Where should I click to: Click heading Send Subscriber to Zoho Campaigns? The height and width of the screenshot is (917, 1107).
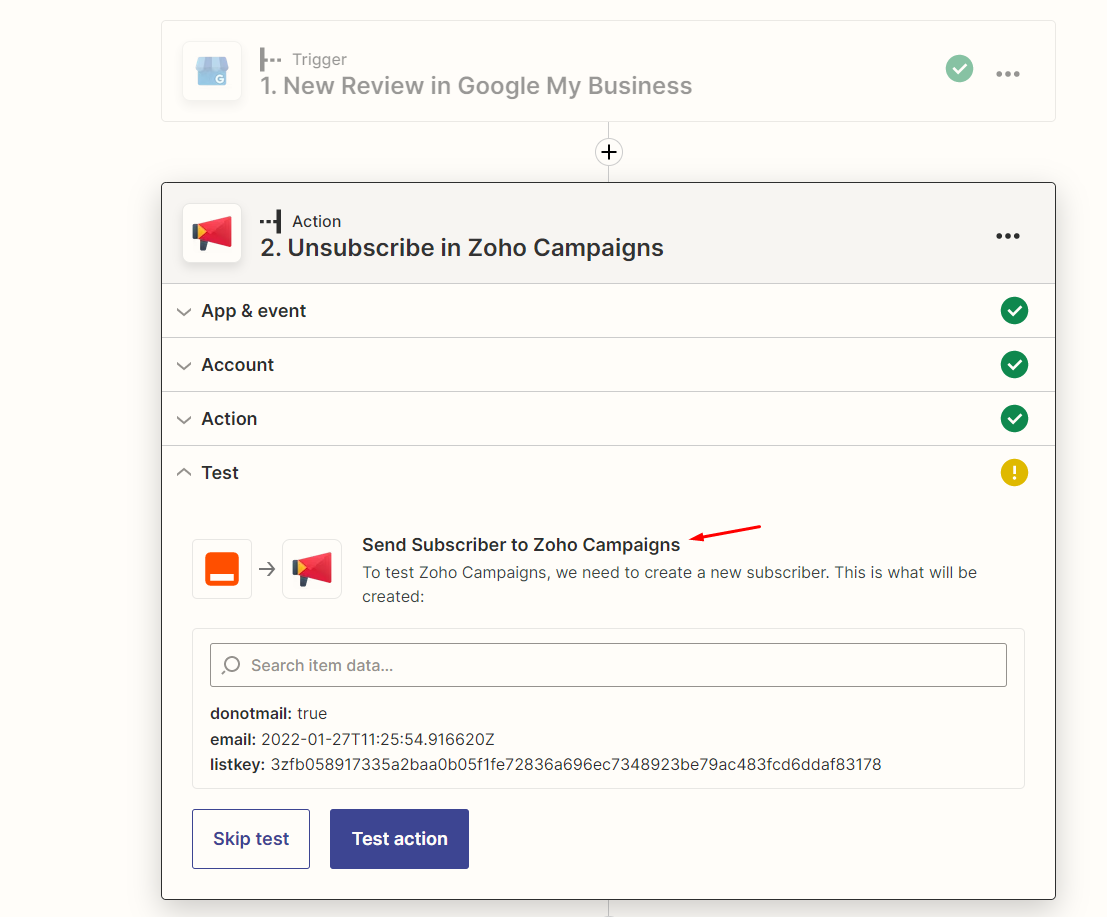521,545
